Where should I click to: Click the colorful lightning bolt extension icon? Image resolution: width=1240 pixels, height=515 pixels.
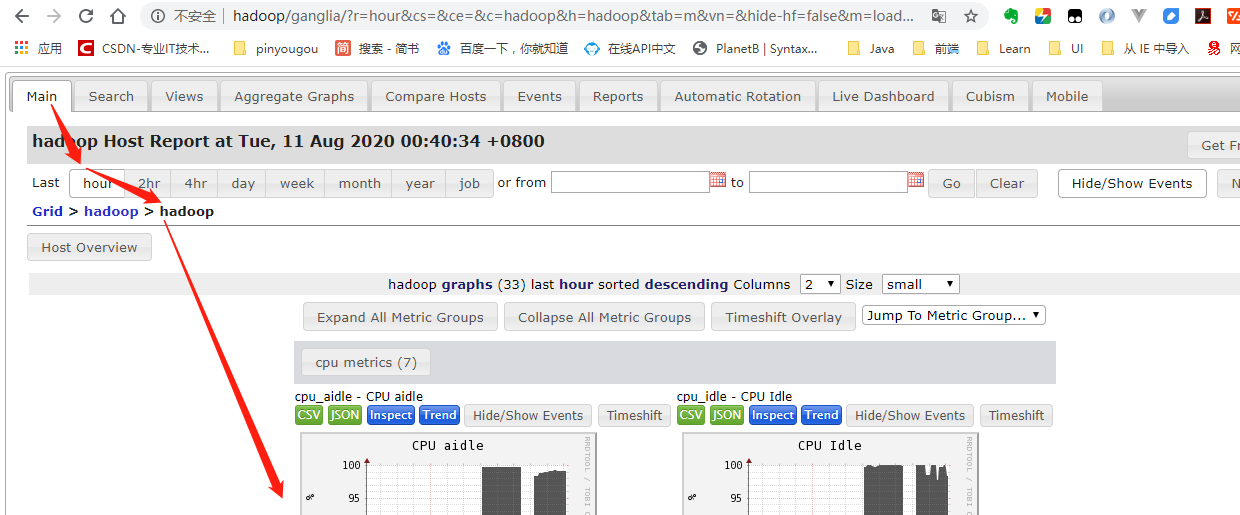click(1042, 16)
